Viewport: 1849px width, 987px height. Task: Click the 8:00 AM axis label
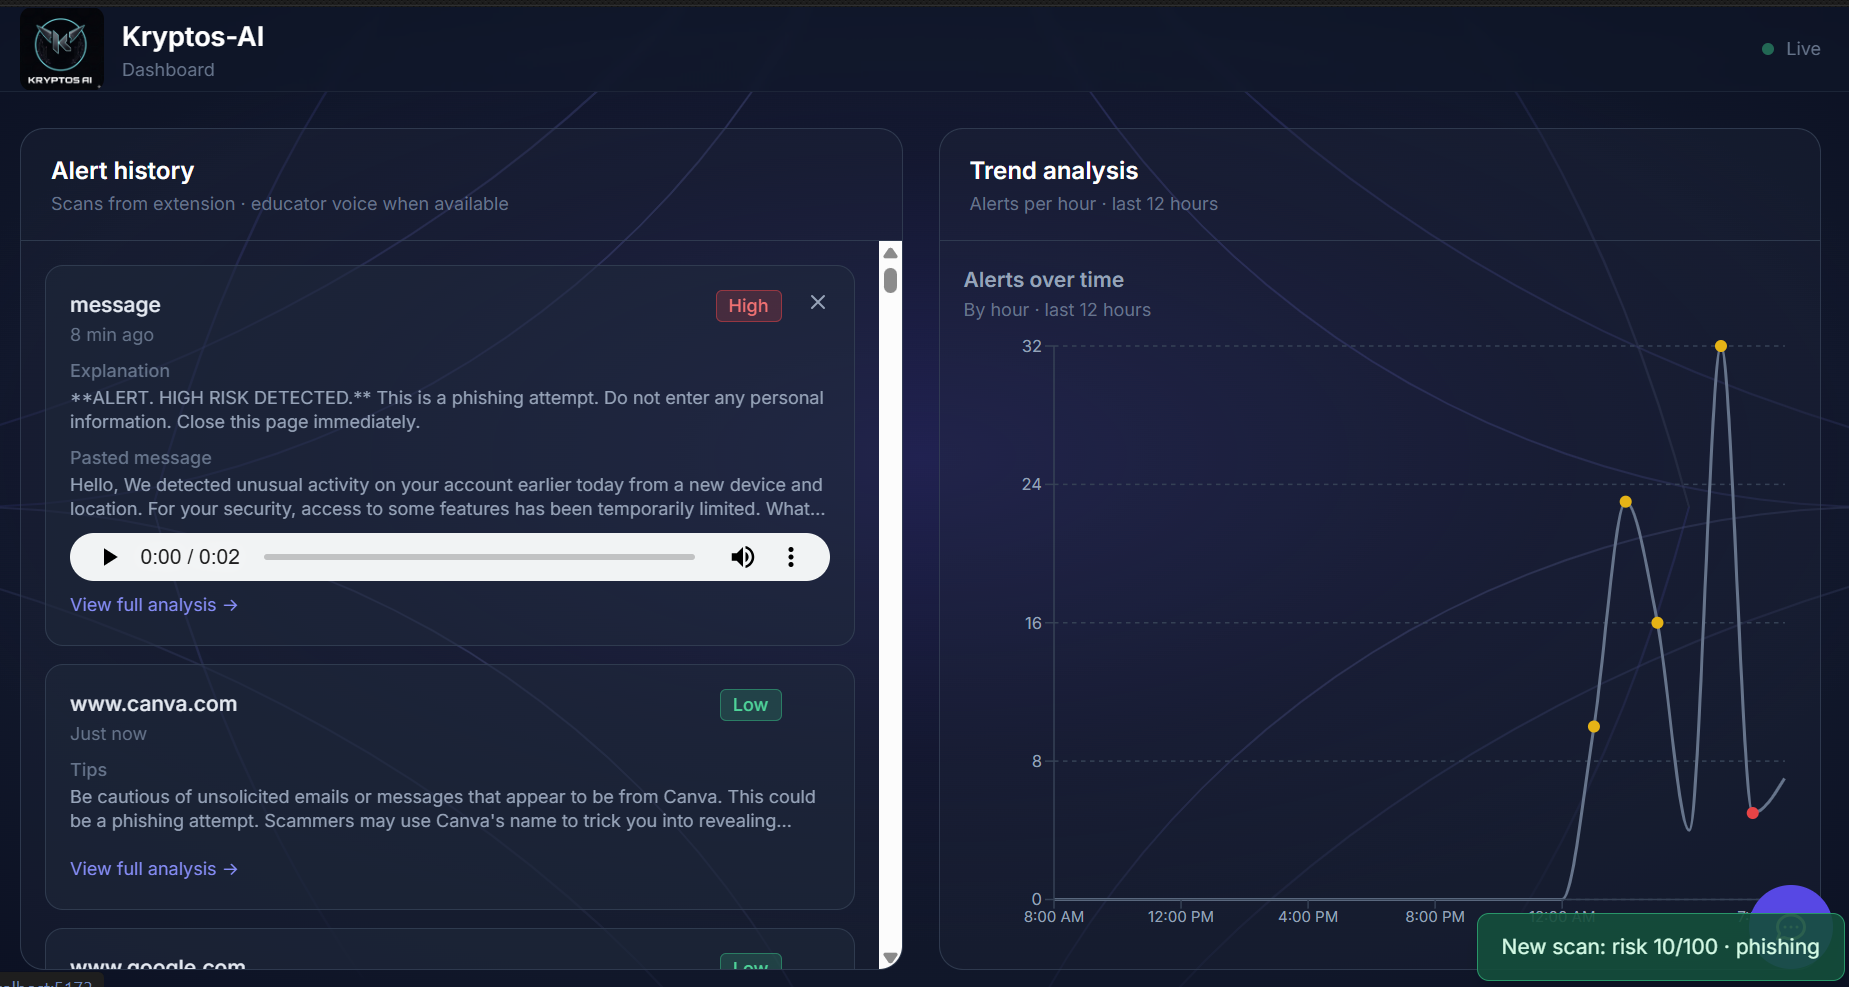pyautogui.click(x=1054, y=917)
